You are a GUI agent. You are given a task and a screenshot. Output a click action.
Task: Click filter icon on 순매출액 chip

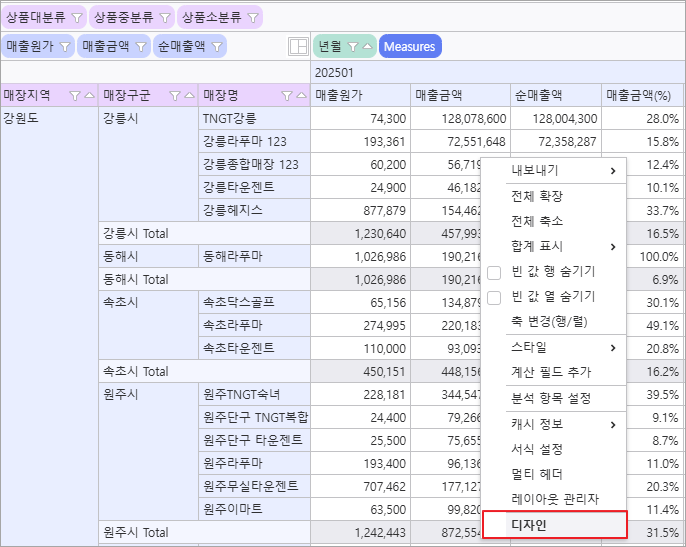click(x=217, y=46)
